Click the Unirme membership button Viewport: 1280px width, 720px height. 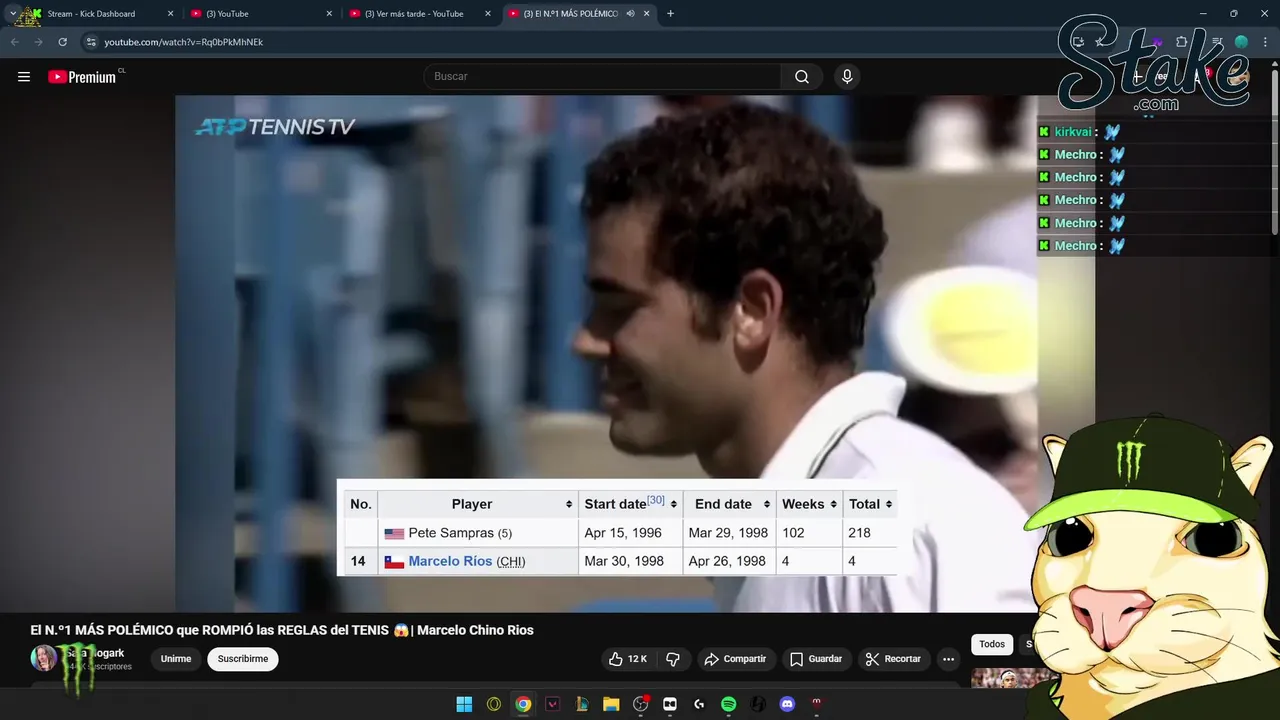[176, 659]
